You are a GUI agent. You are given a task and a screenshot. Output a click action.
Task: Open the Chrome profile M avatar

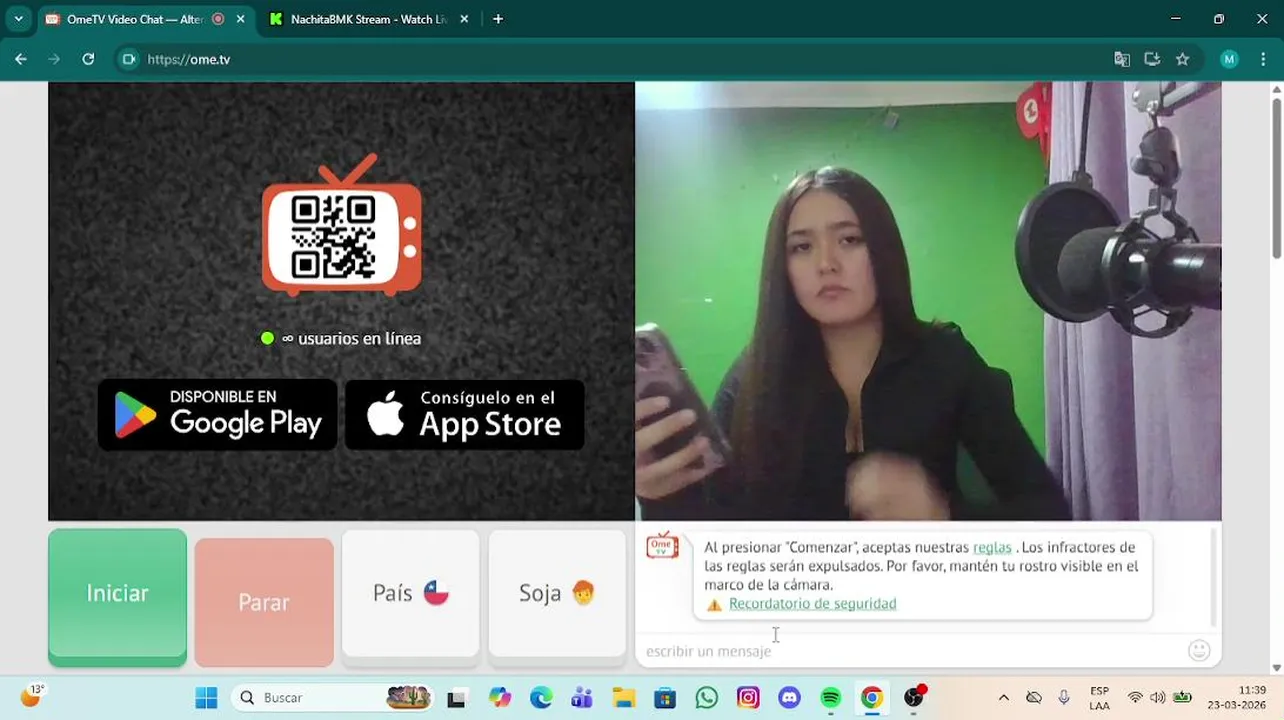(x=1229, y=59)
